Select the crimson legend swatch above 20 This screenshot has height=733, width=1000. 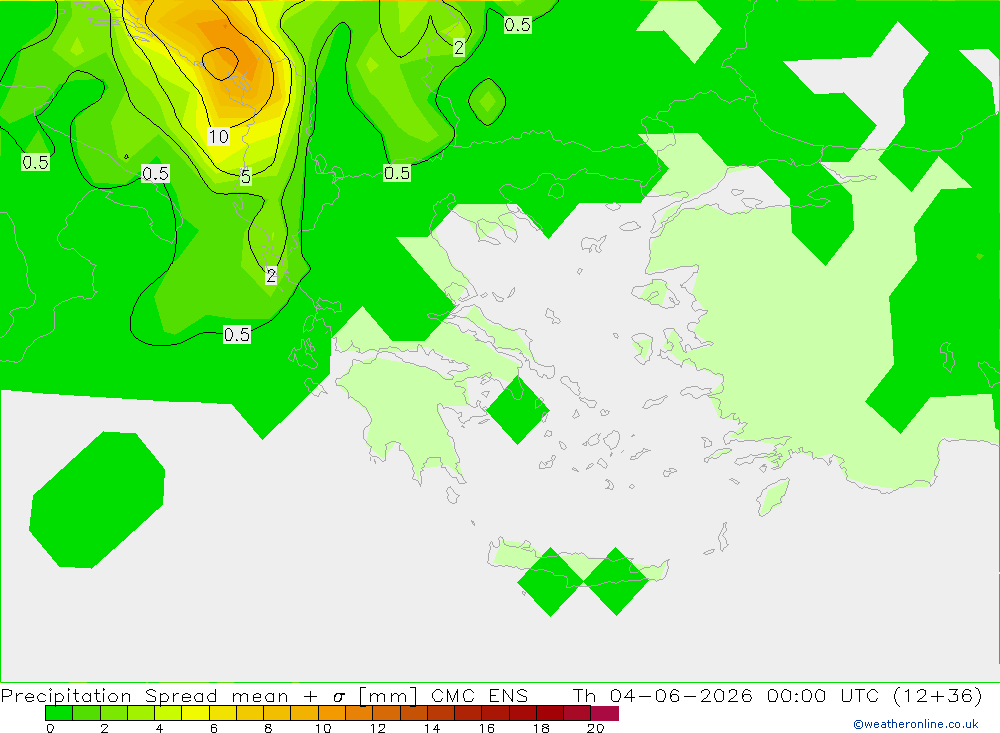coord(605,713)
